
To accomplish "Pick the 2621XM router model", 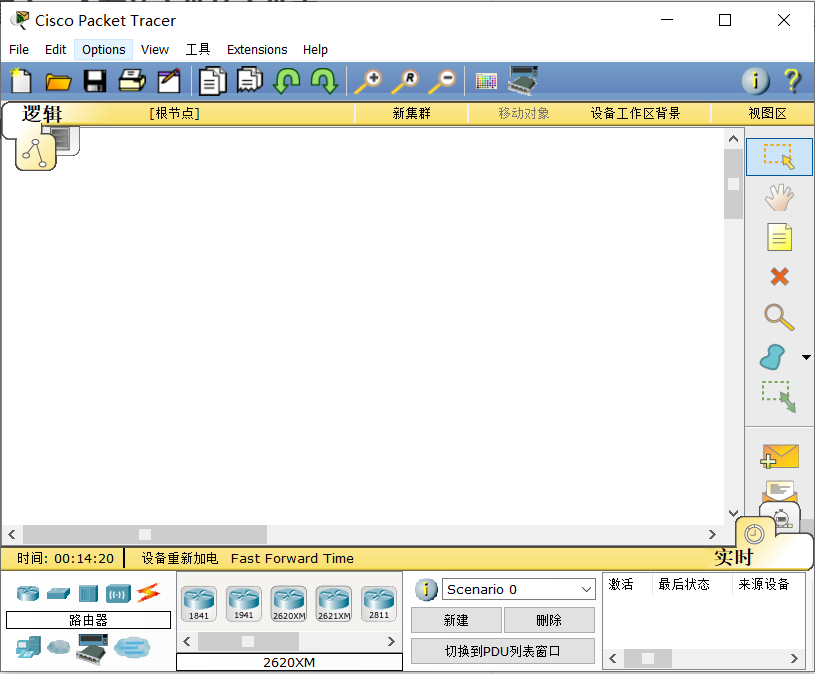I will [334, 603].
